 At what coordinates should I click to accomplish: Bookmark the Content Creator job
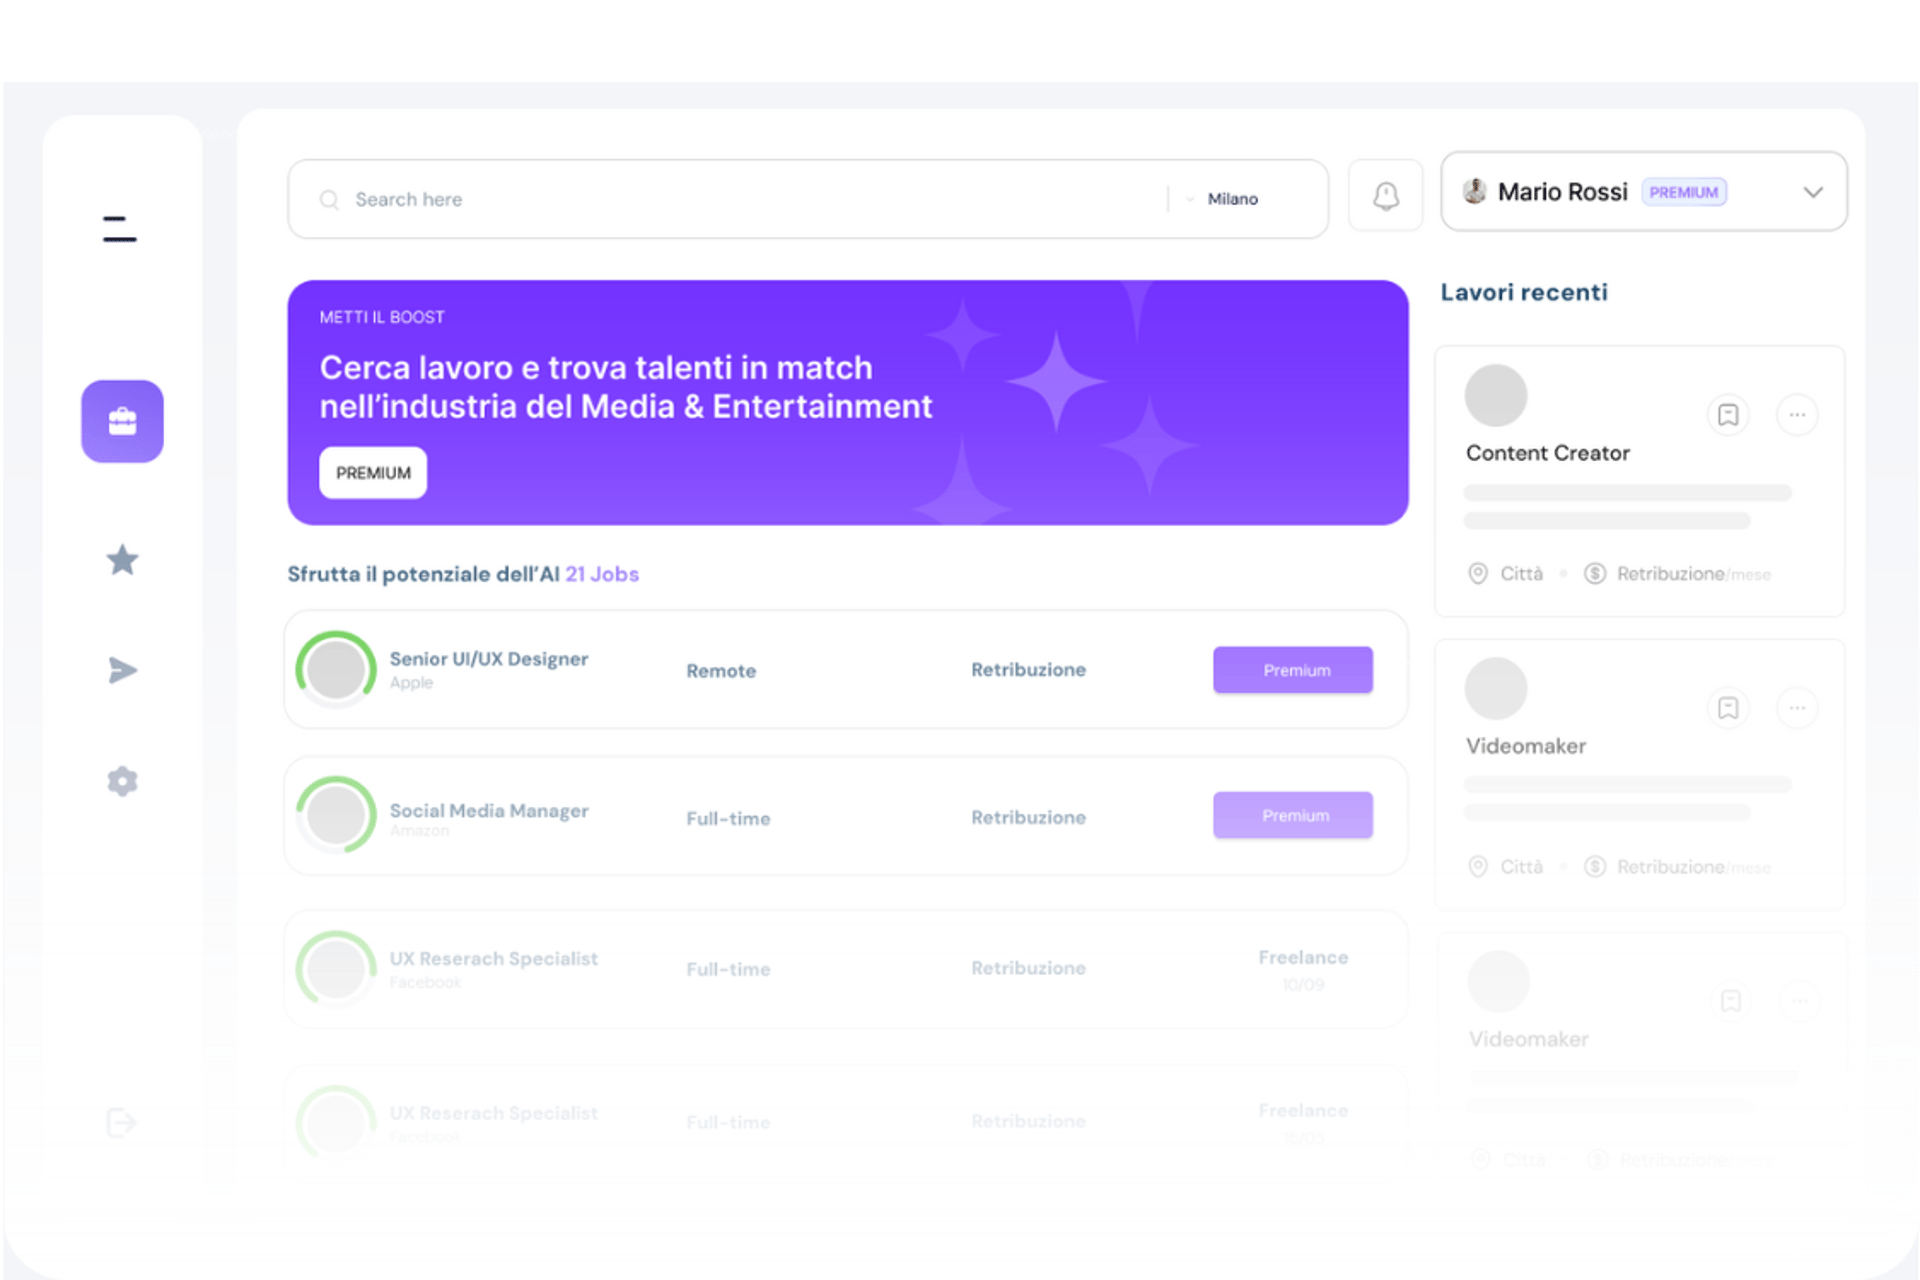(x=1728, y=415)
